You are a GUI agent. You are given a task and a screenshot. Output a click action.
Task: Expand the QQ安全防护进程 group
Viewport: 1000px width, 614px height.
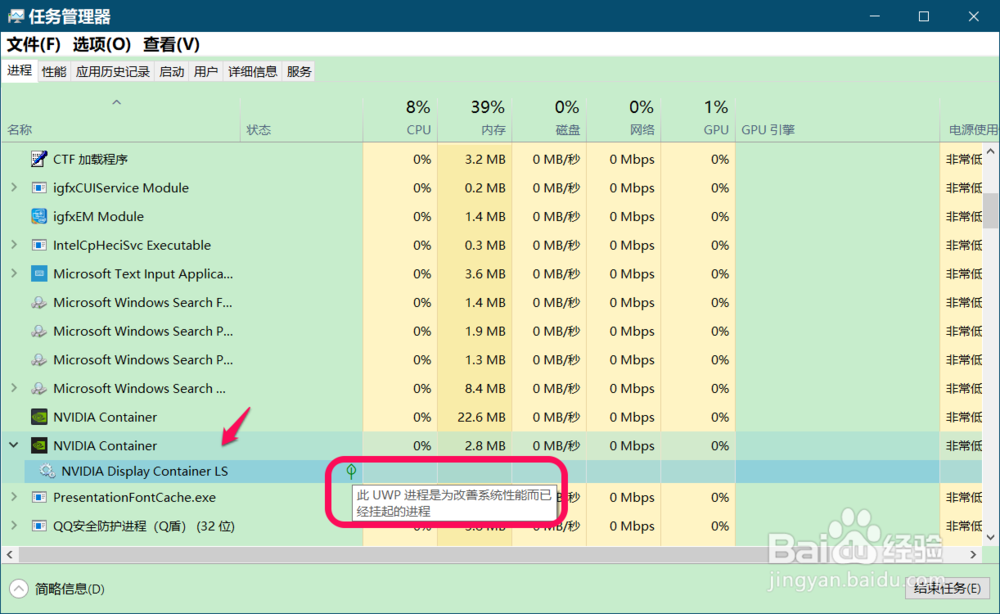(x=14, y=525)
